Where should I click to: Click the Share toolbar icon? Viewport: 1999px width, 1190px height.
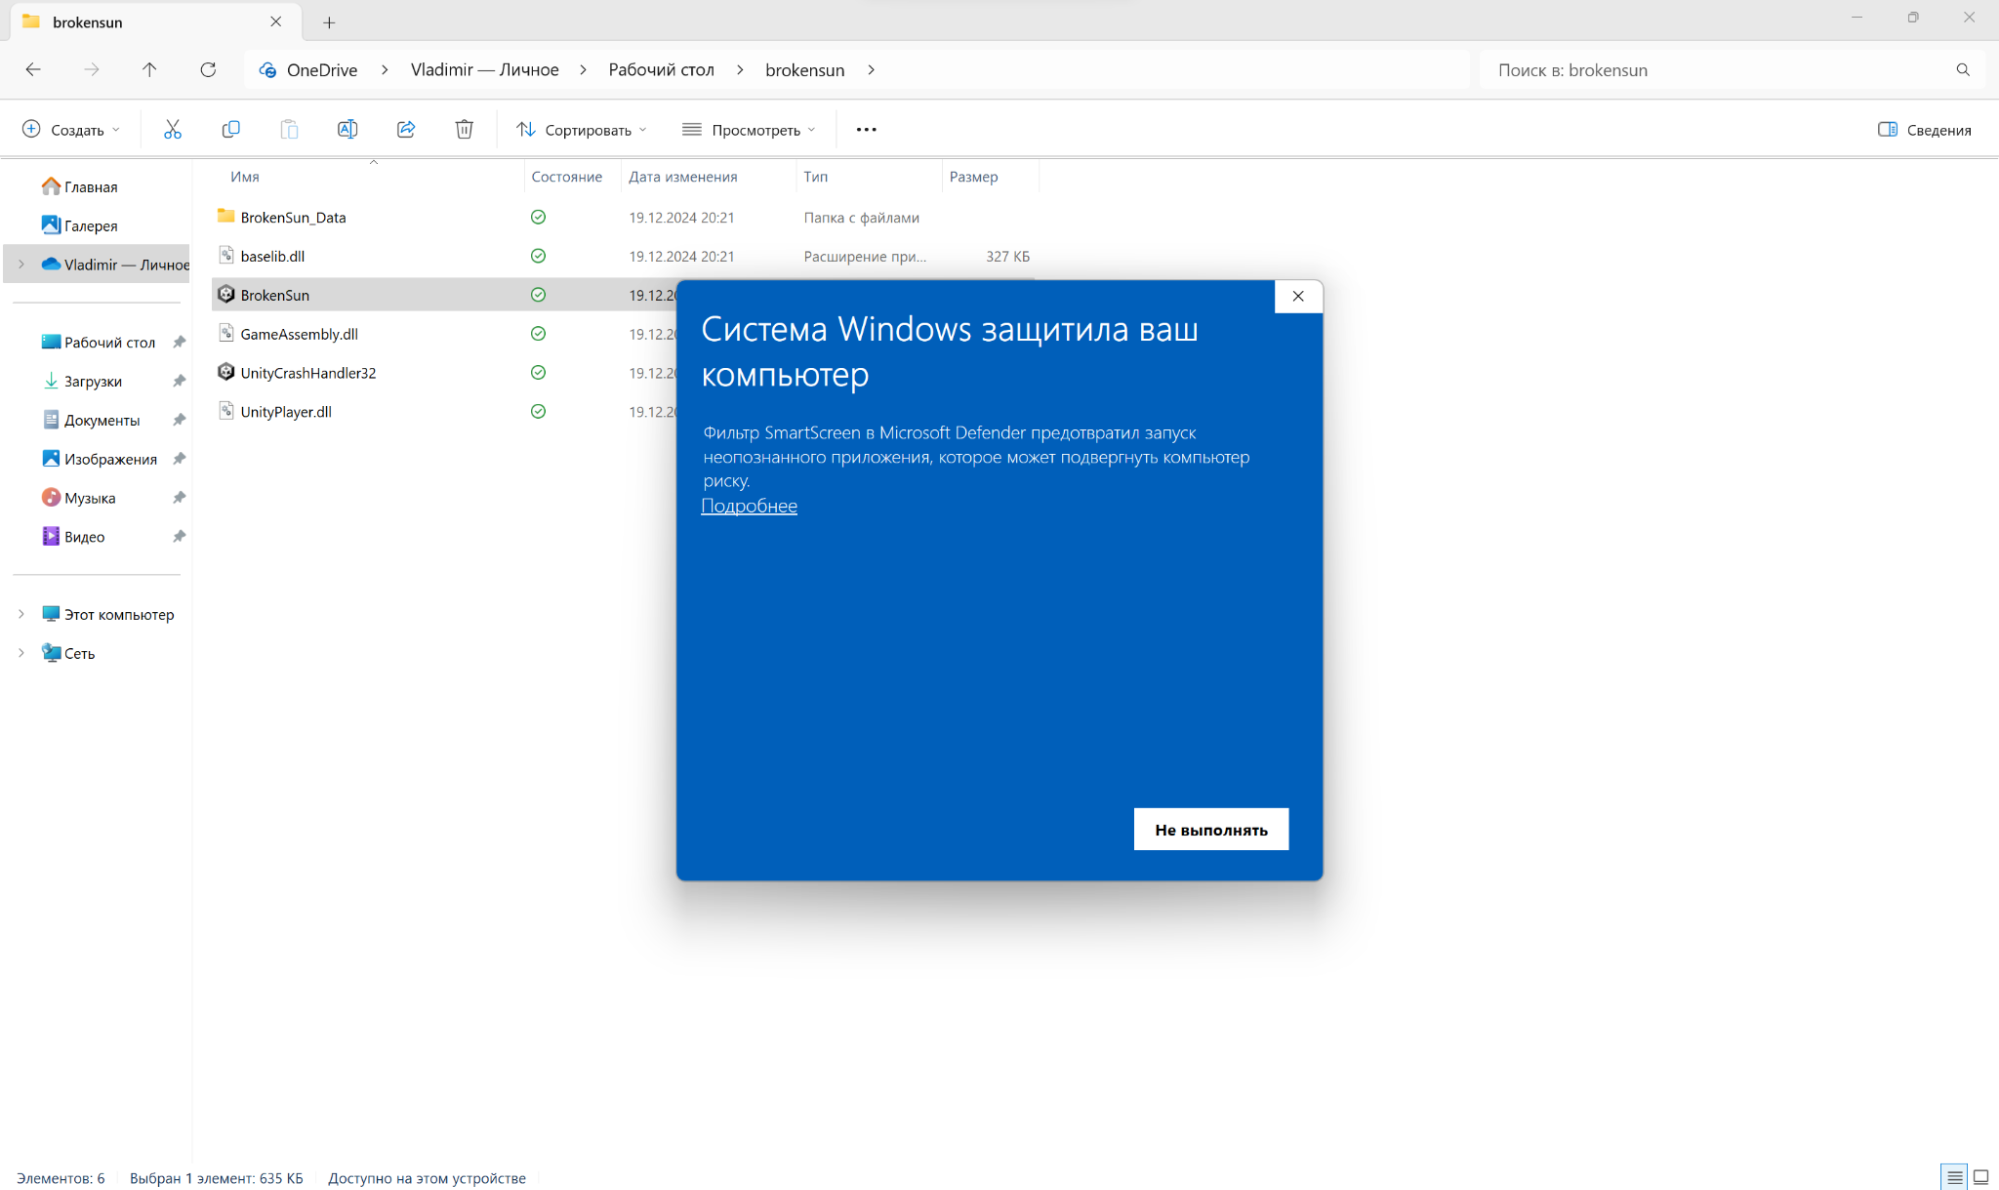pyautogui.click(x=406, y=129)
